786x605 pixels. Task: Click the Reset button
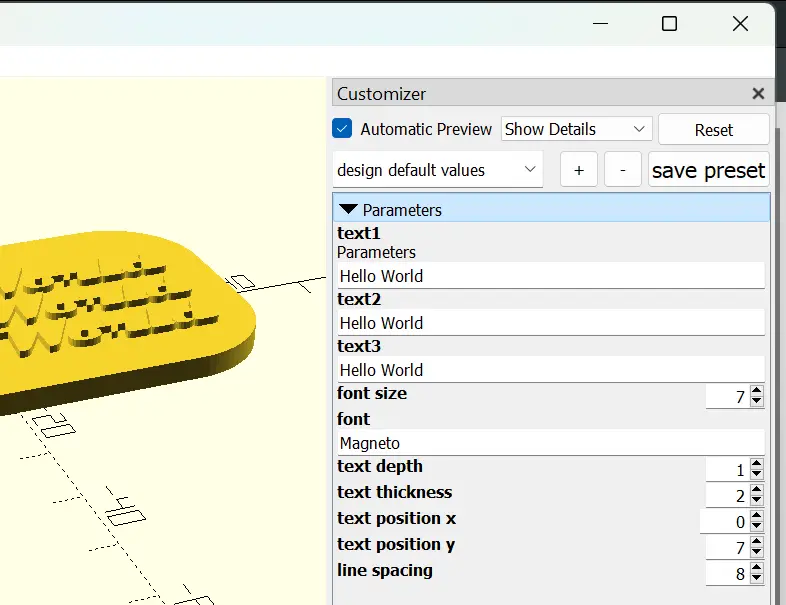(x=713, y=130)
